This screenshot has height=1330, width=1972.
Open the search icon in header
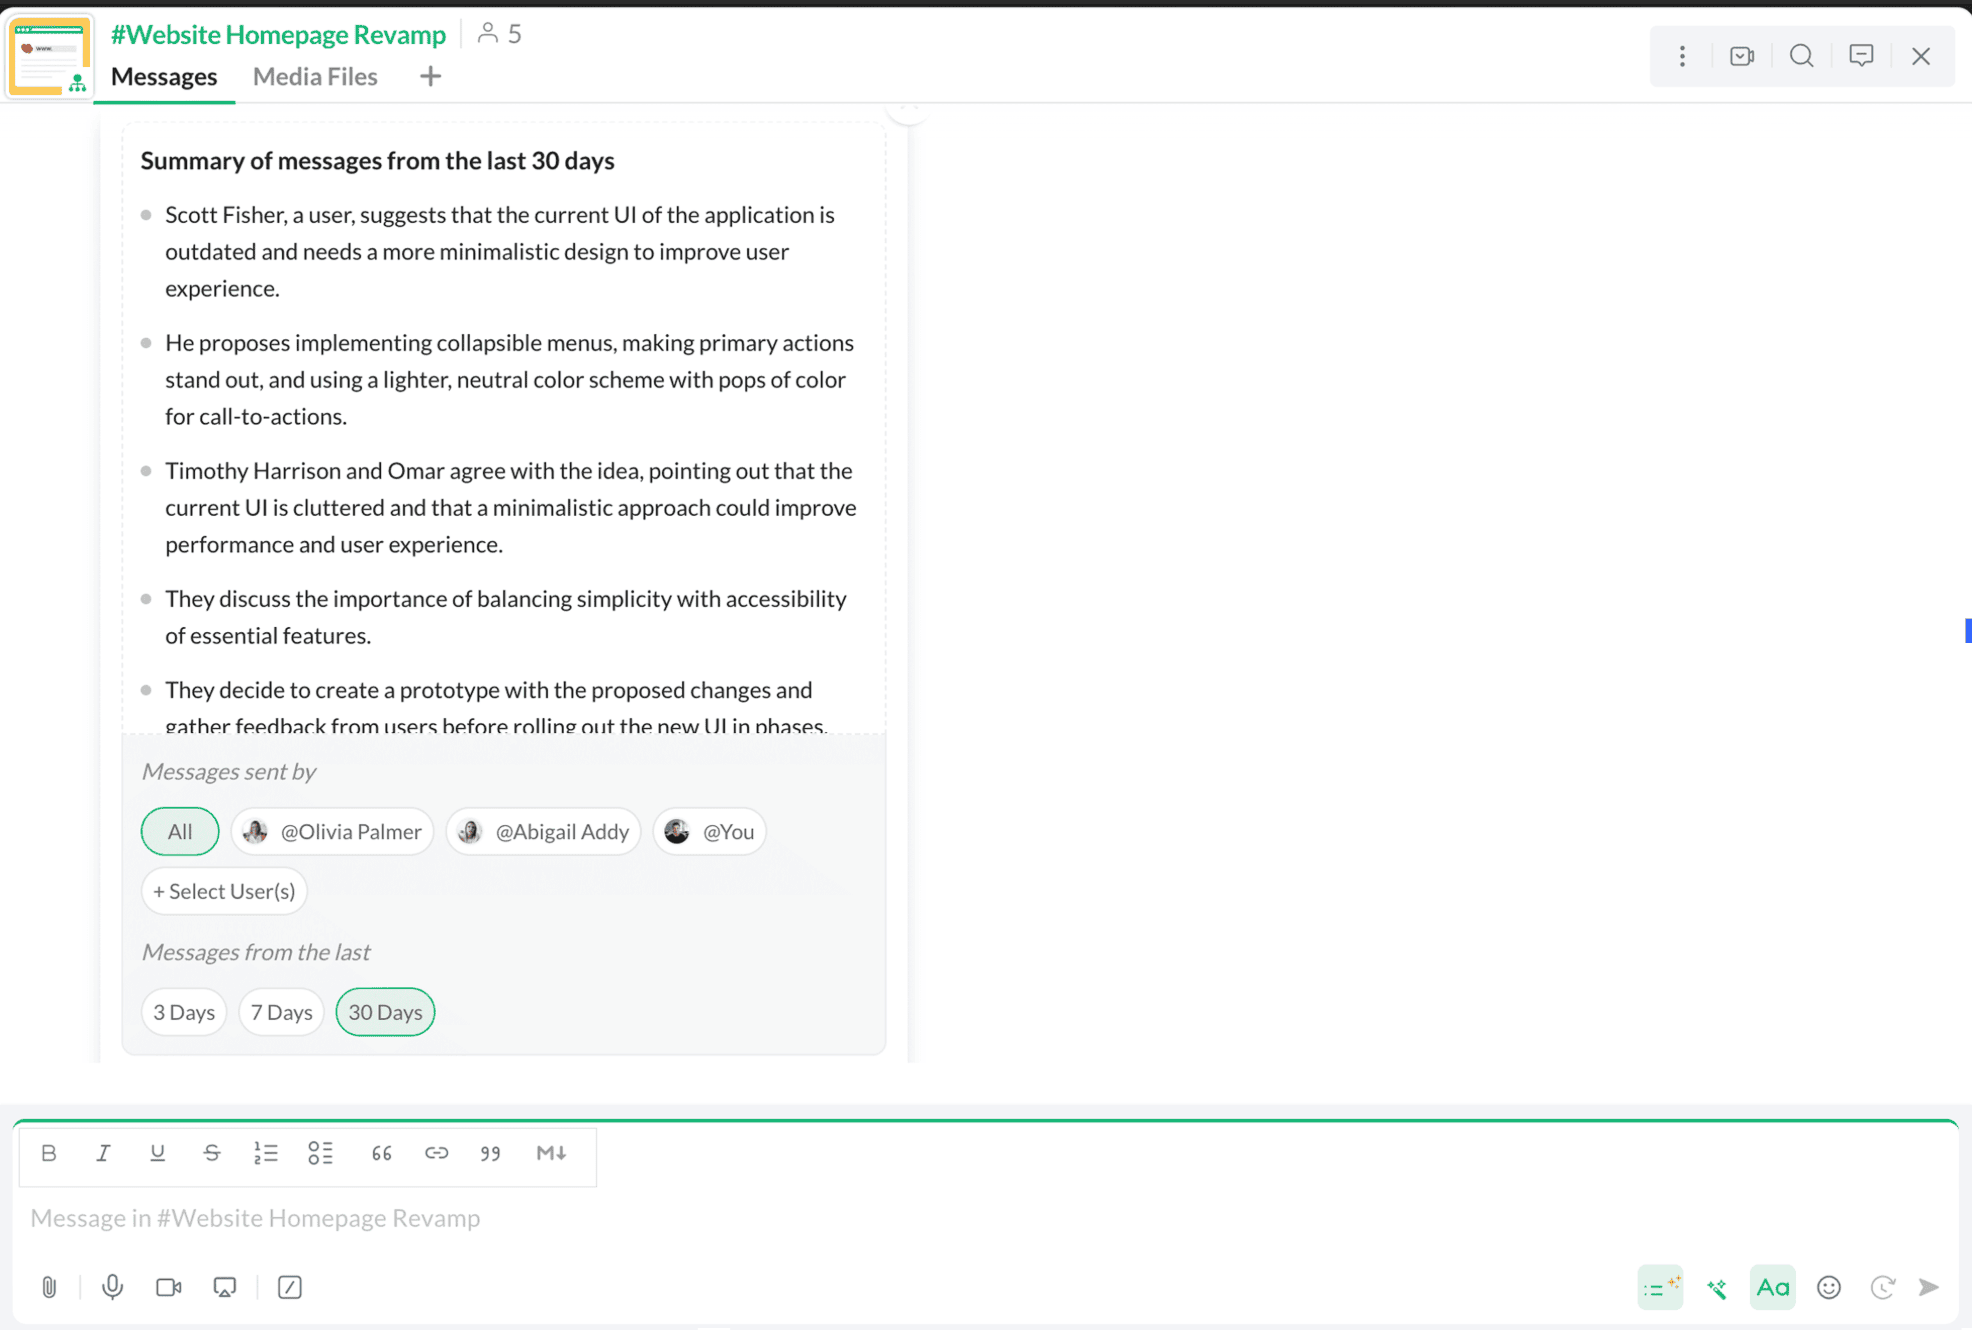(x=1801, y=56)
